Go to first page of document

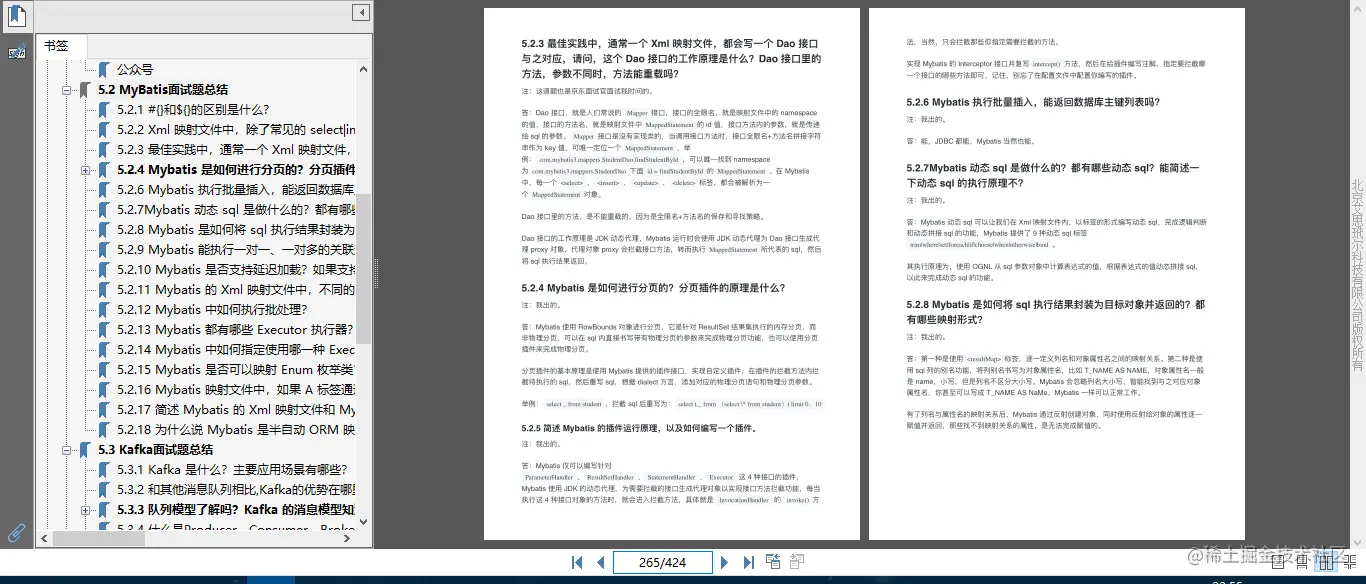577,563
